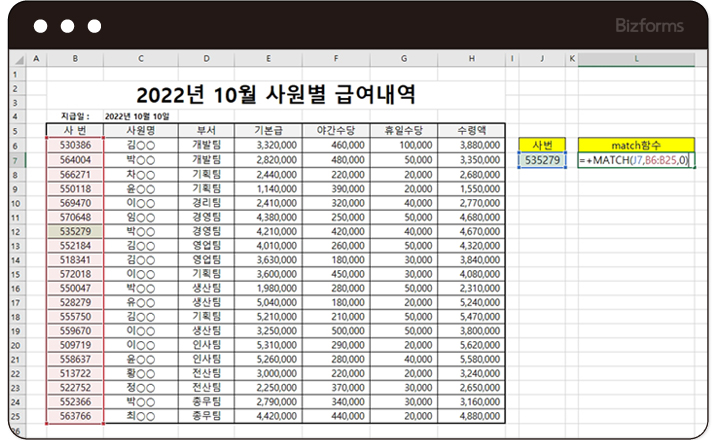
Task: Click the 기본급 column header cell
Action: [268, 130]
